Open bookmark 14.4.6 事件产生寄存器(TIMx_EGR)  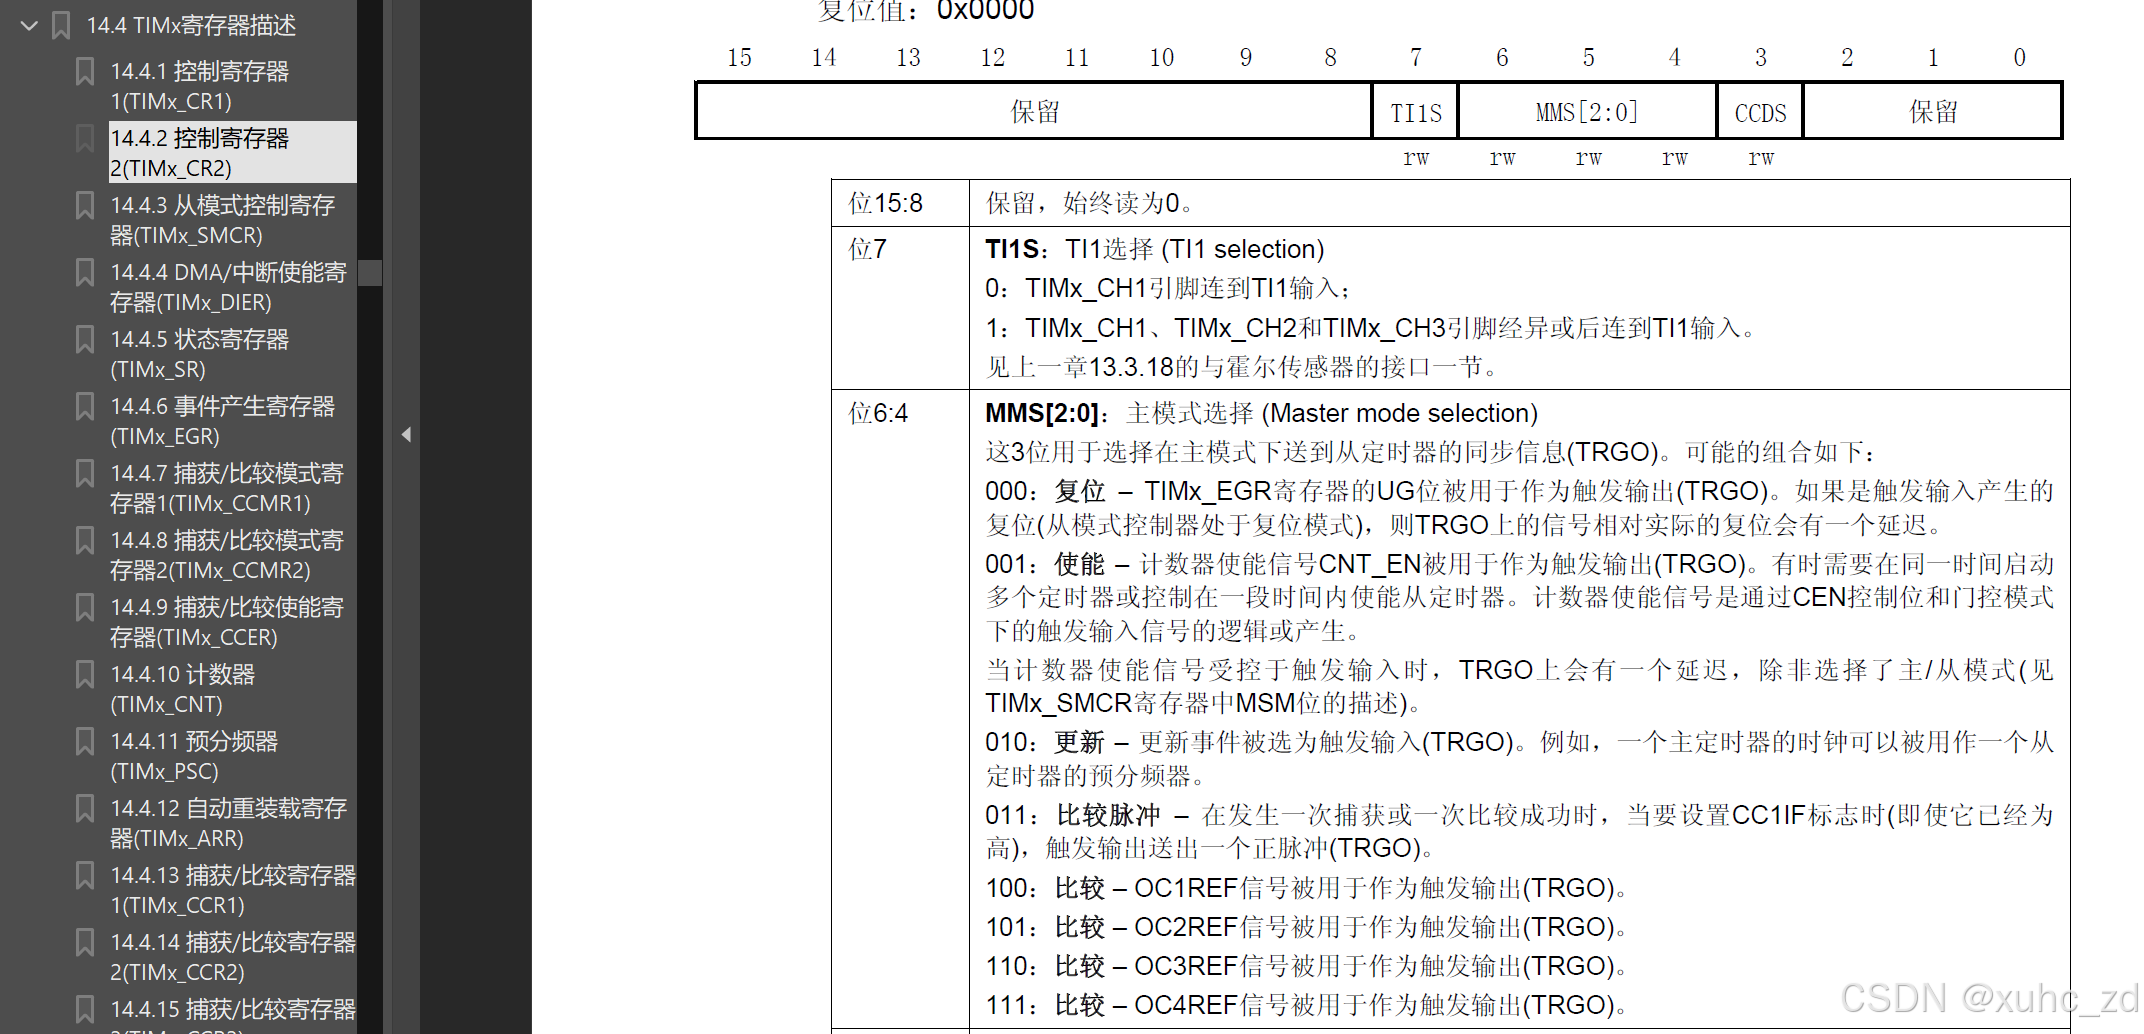coord(222,421)
